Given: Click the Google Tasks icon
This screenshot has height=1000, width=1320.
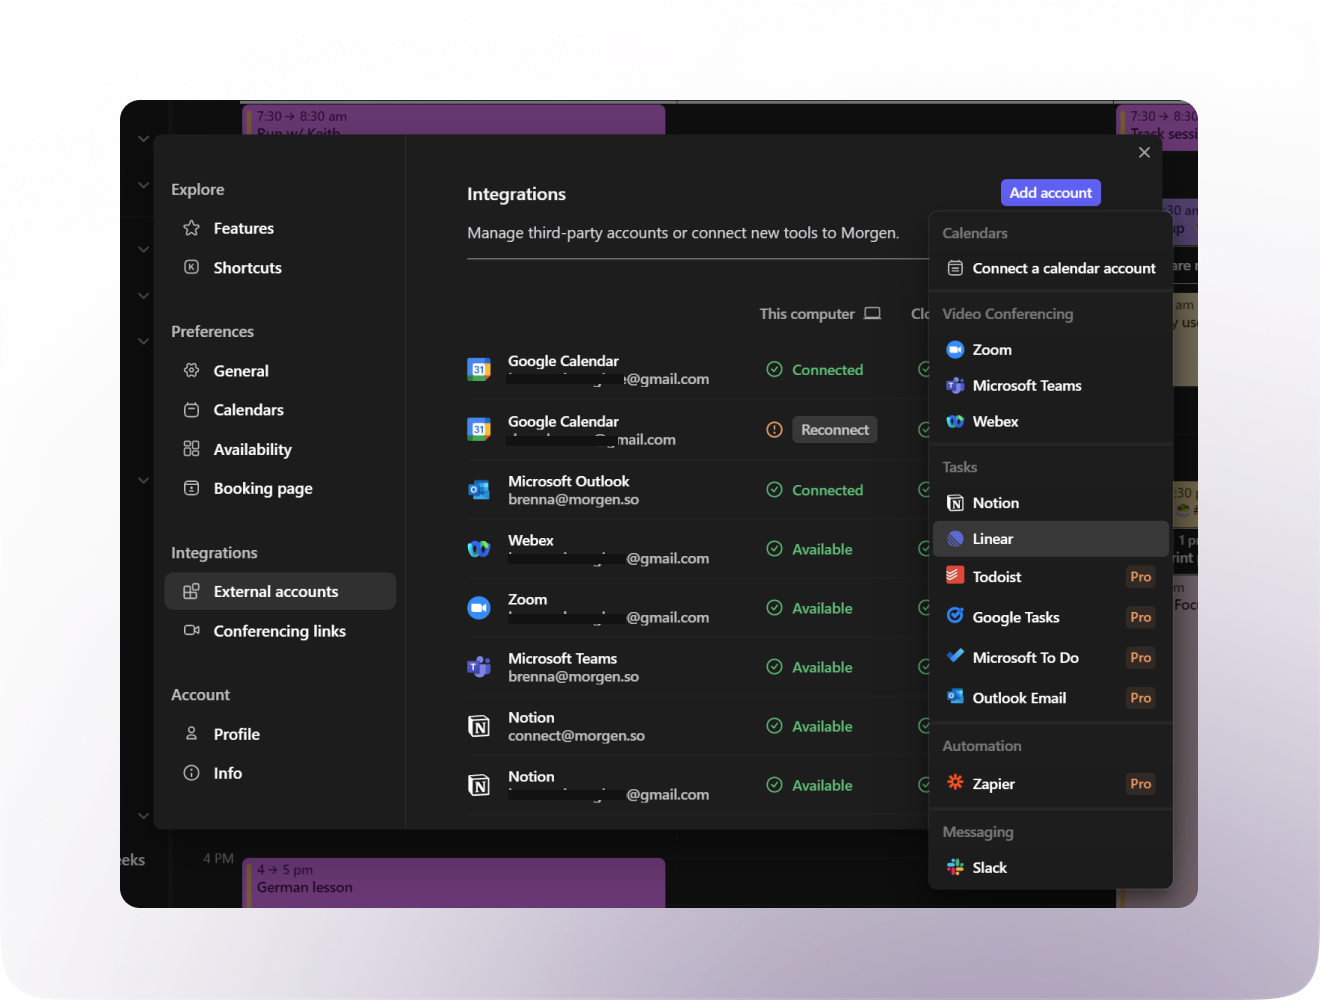Looking at the screenshot, I should [x=955, y=616].
